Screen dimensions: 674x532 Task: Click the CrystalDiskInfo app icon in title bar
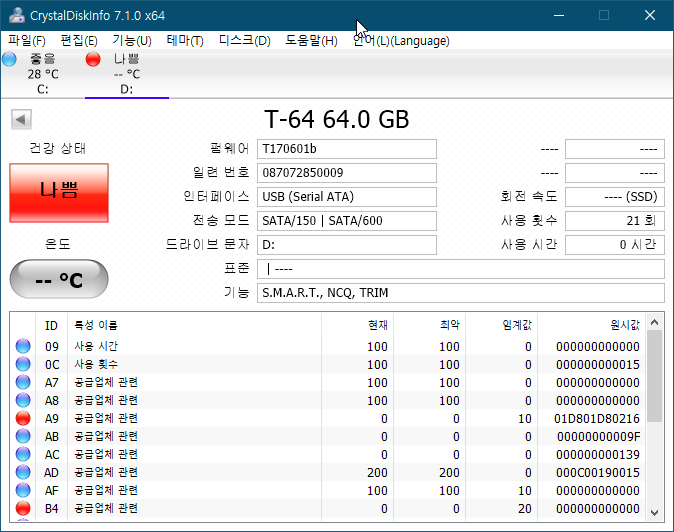[x=17, y=15]
